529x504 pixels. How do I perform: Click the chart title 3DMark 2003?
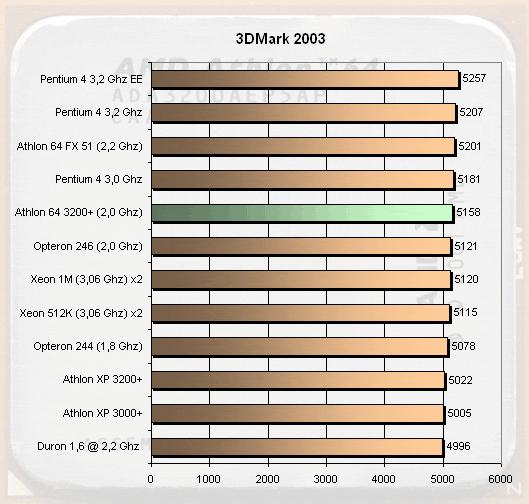tap(280, 39)
